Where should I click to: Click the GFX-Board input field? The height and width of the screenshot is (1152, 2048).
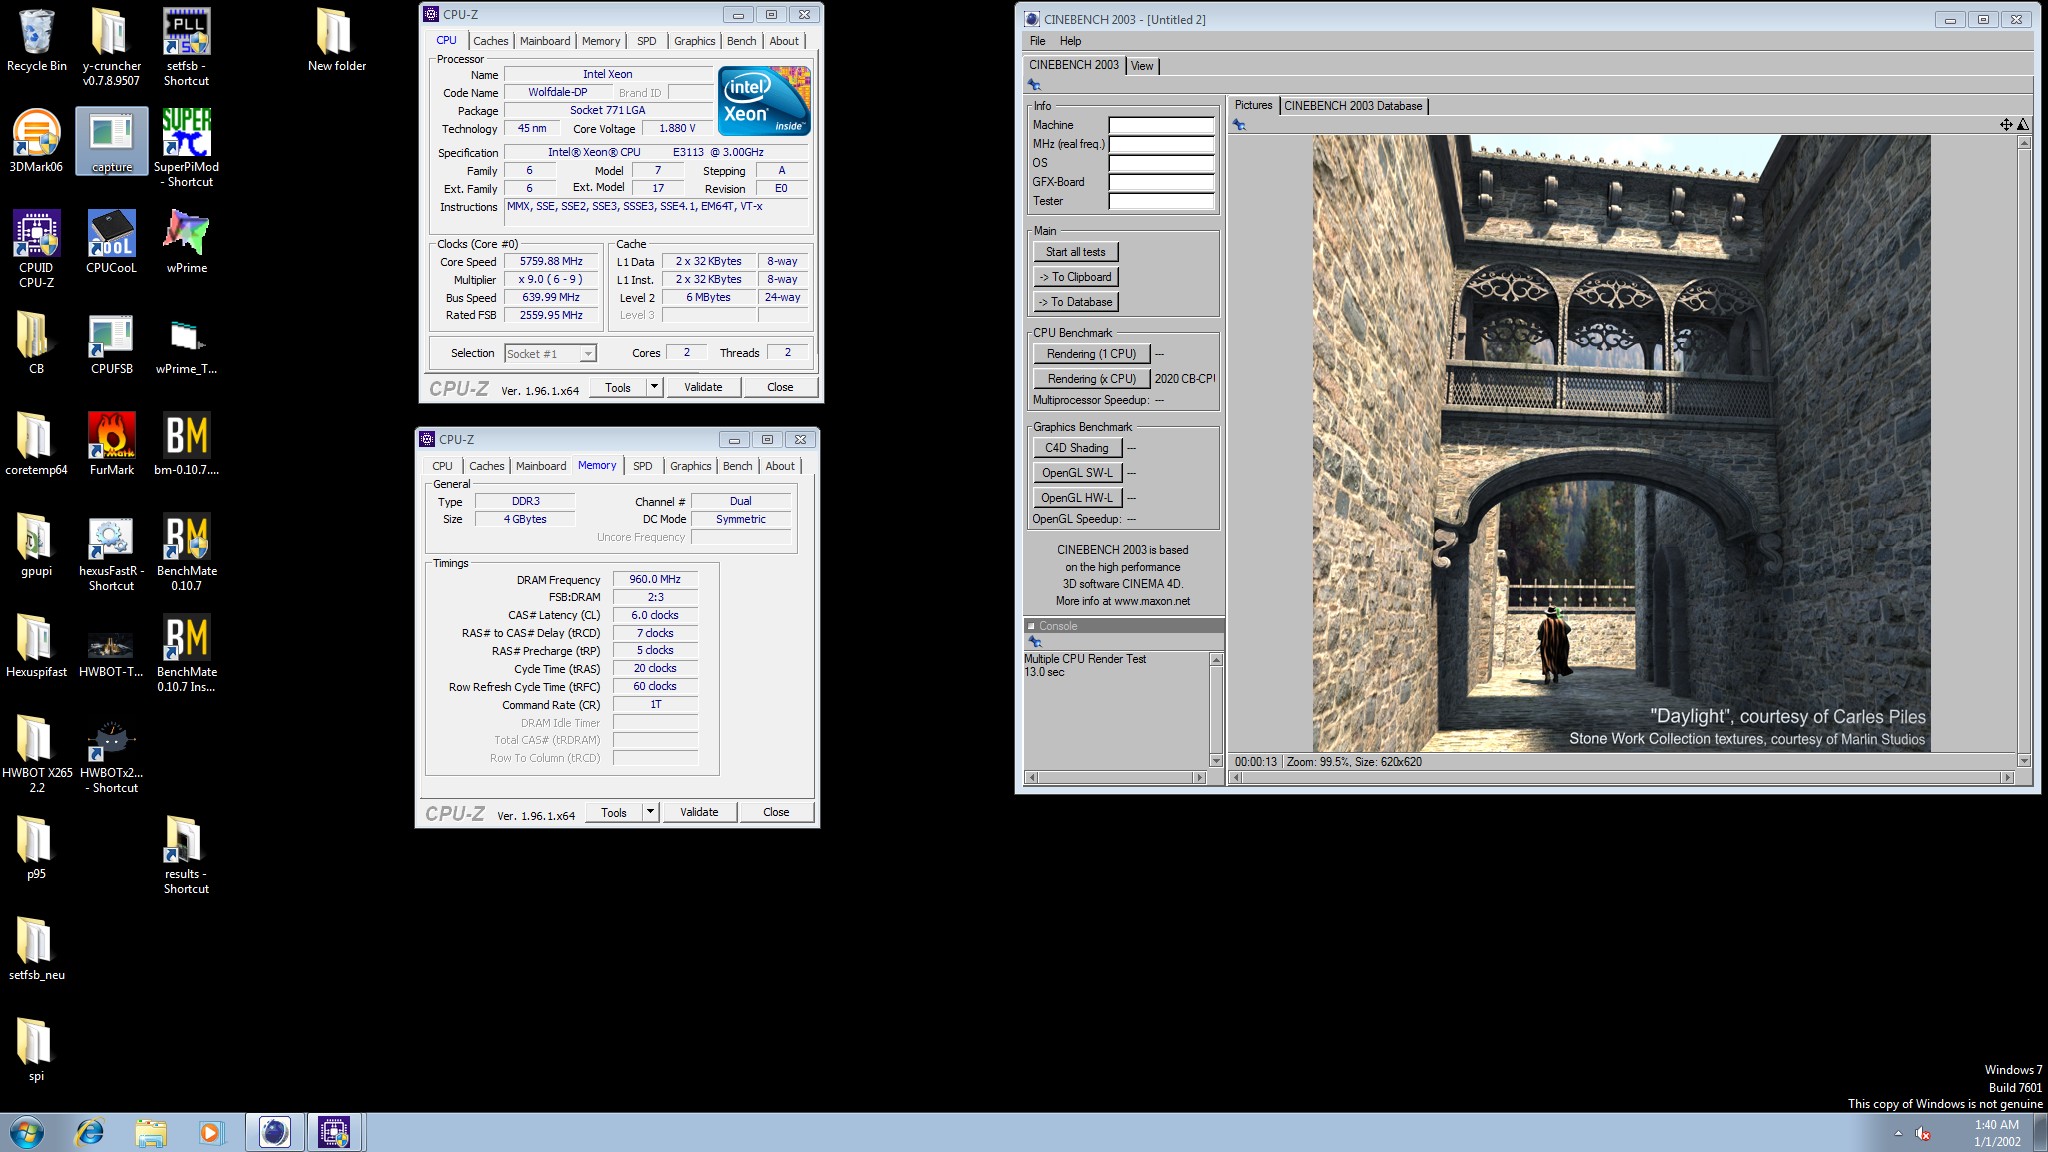point(1161,182)
